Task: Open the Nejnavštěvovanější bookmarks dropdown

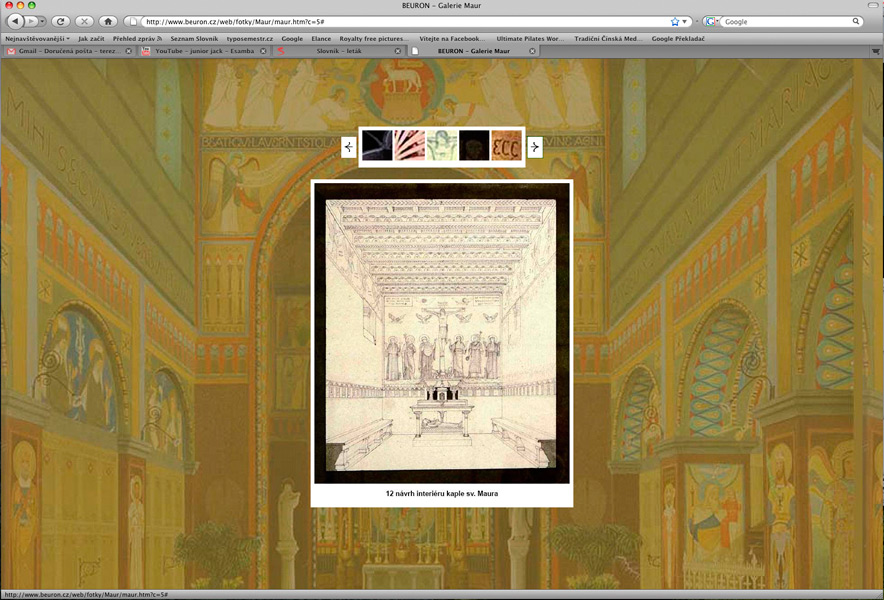Action: [37, 39]
